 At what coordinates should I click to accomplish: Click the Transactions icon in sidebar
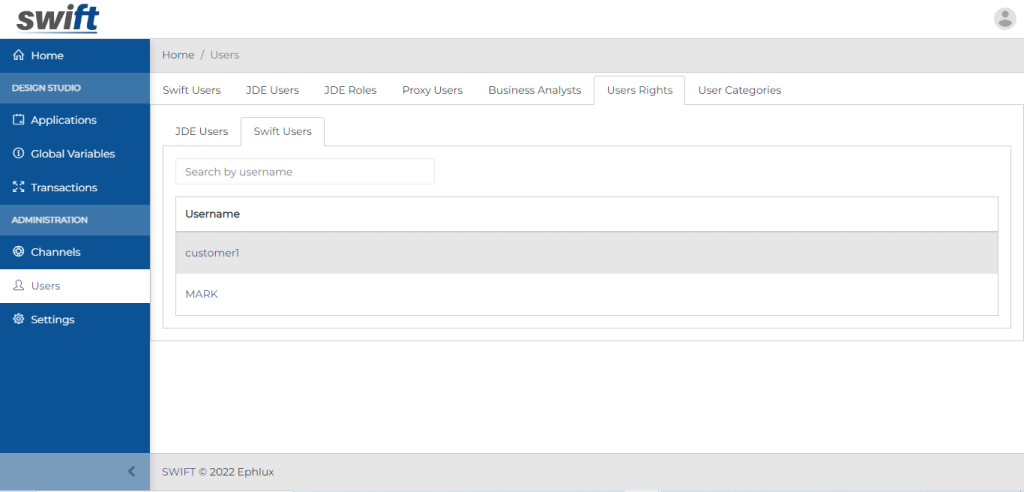click(x=18, y=187)
